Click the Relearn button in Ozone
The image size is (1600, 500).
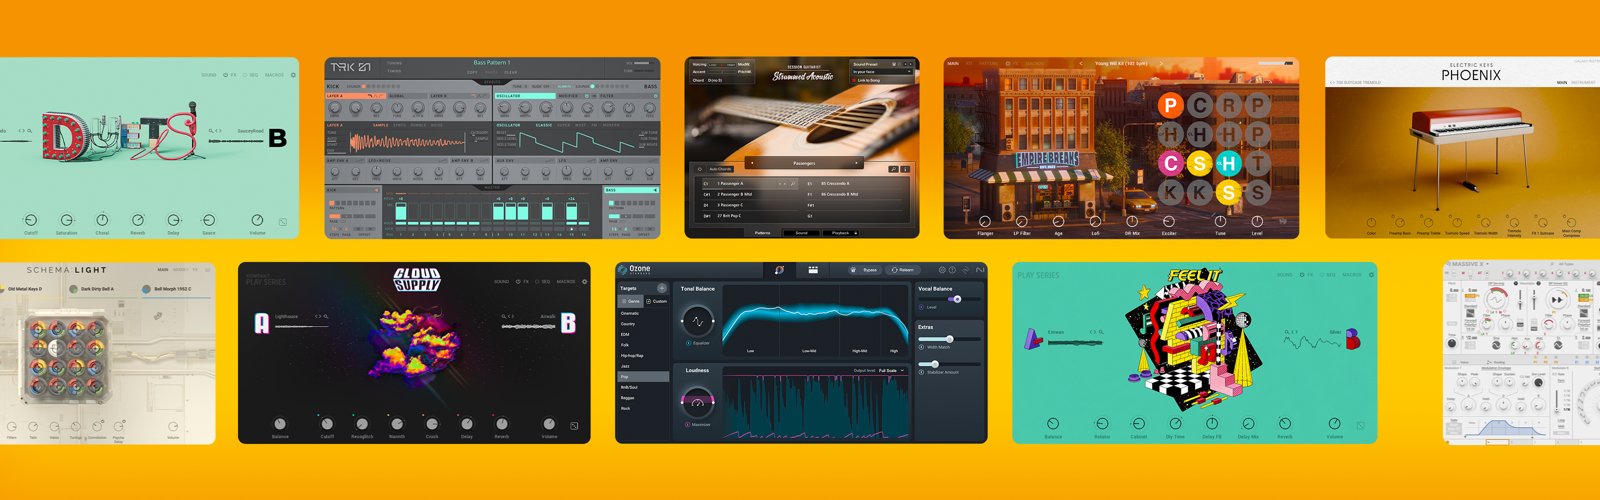[x=902, y=270]
